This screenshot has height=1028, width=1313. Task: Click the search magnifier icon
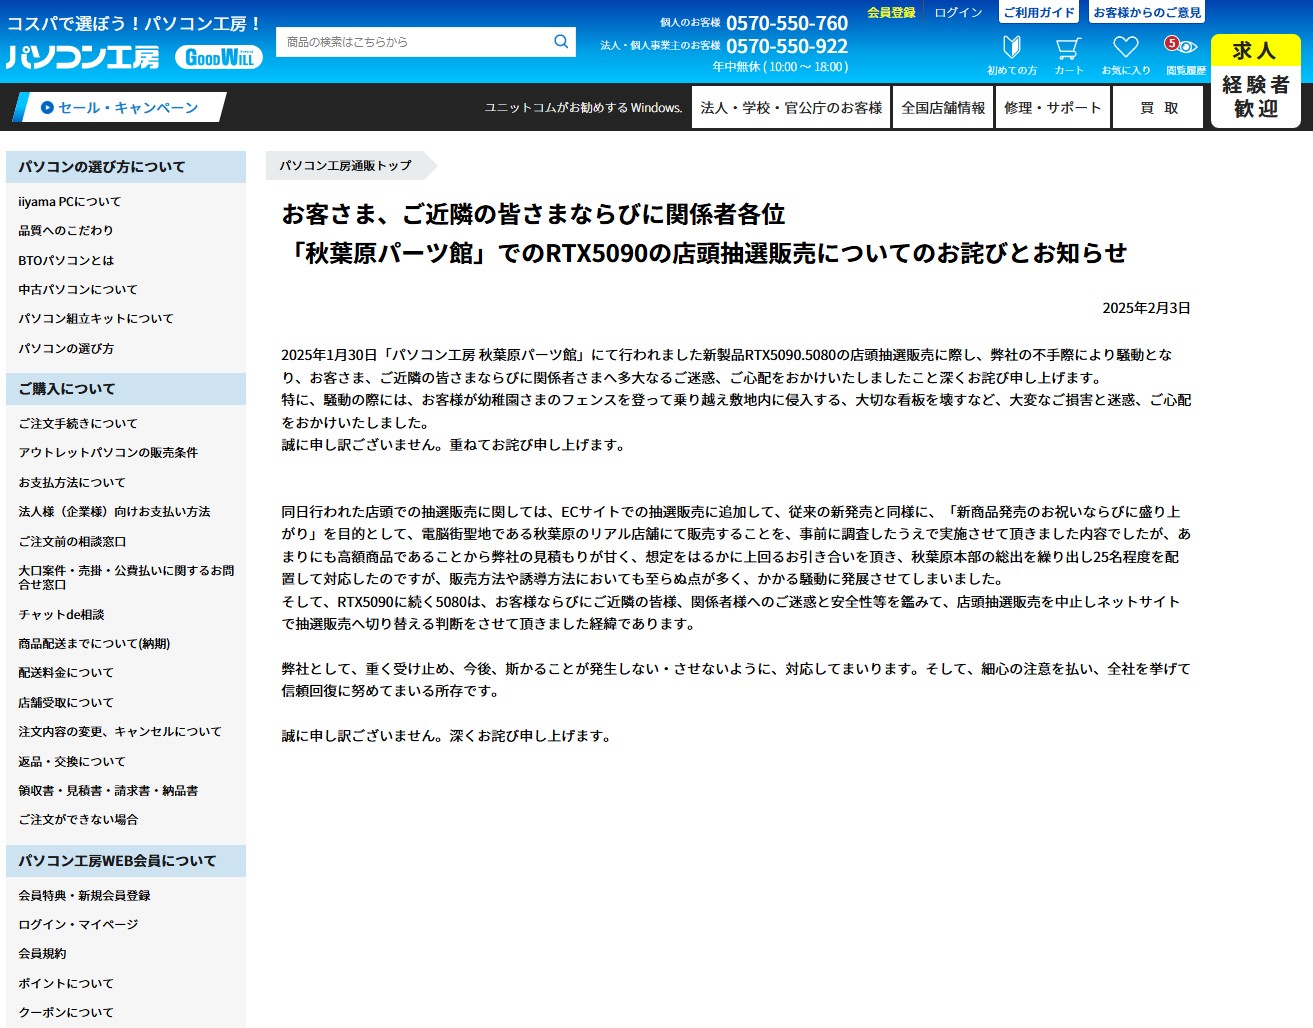pyautogui.click(x=561, y=42)
